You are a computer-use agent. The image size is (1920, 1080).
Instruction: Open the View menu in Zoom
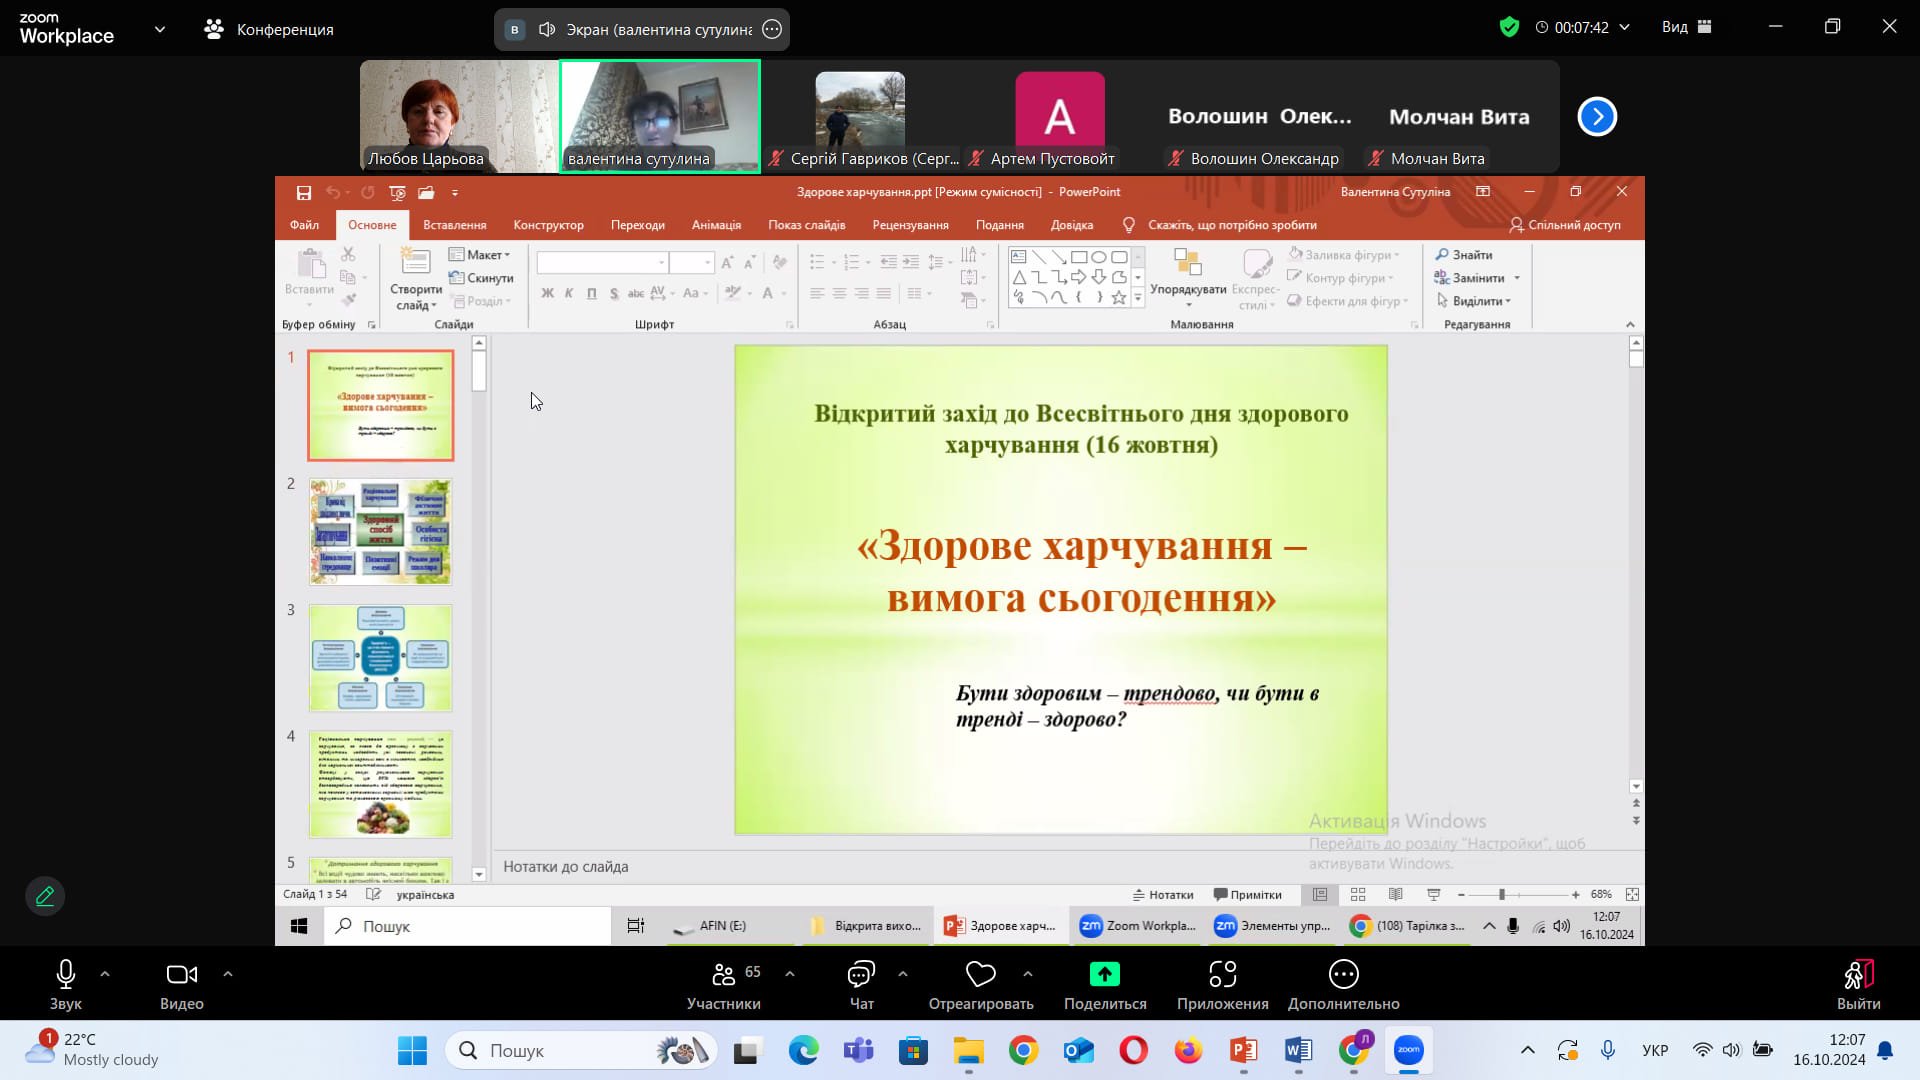[x=1686, y=27]
